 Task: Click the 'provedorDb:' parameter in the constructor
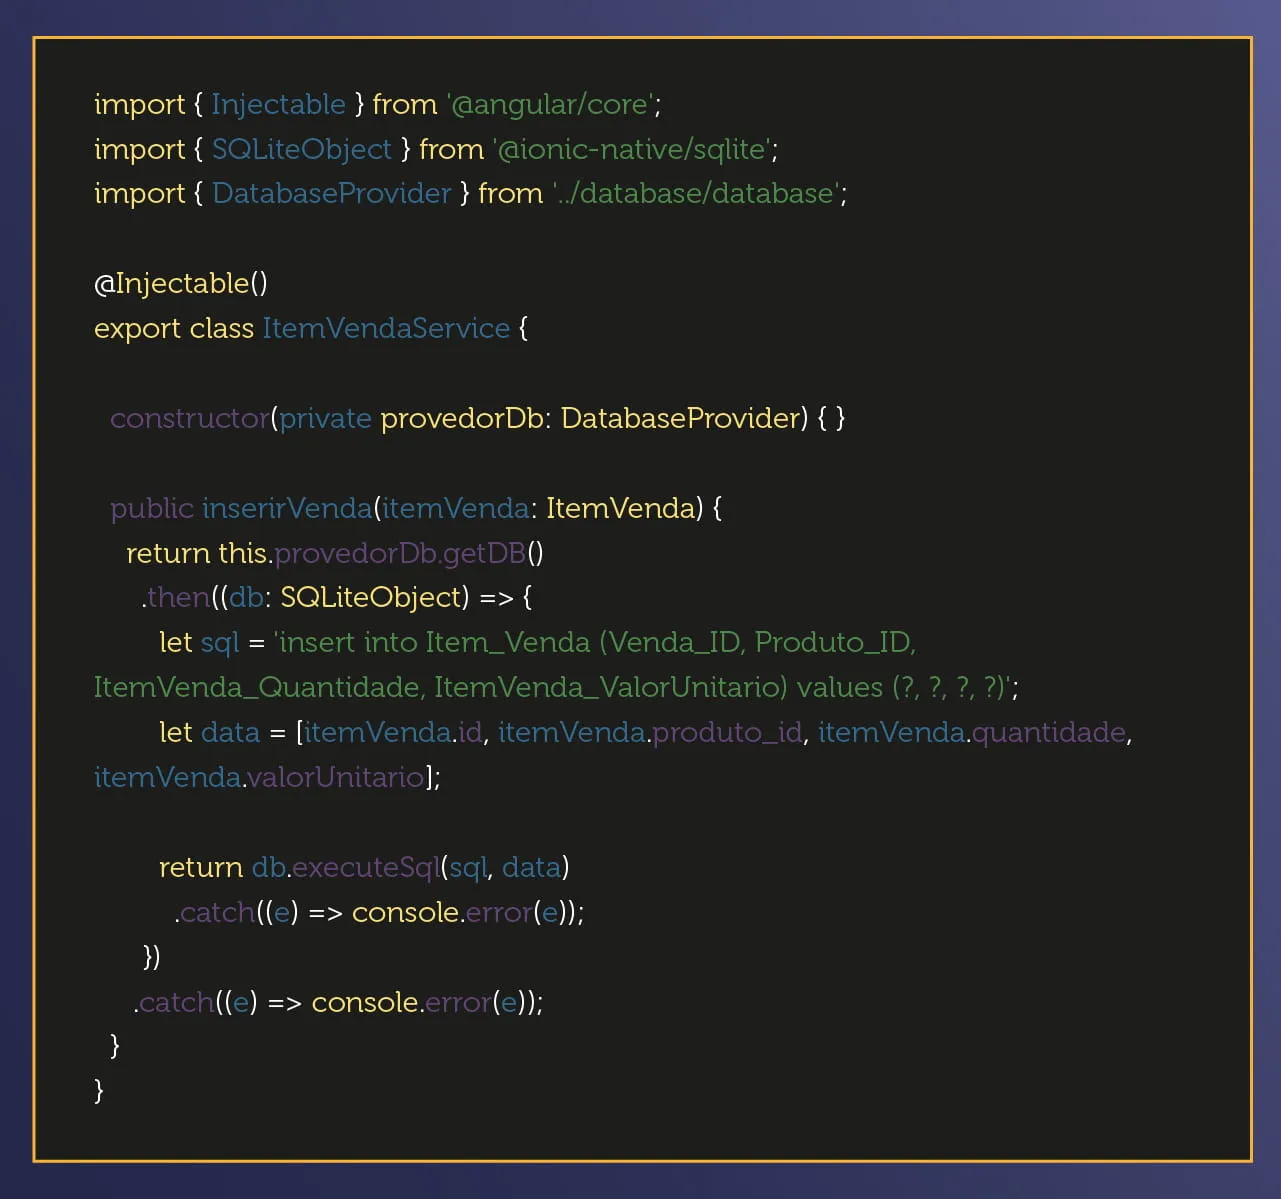[x=466, y=418]
